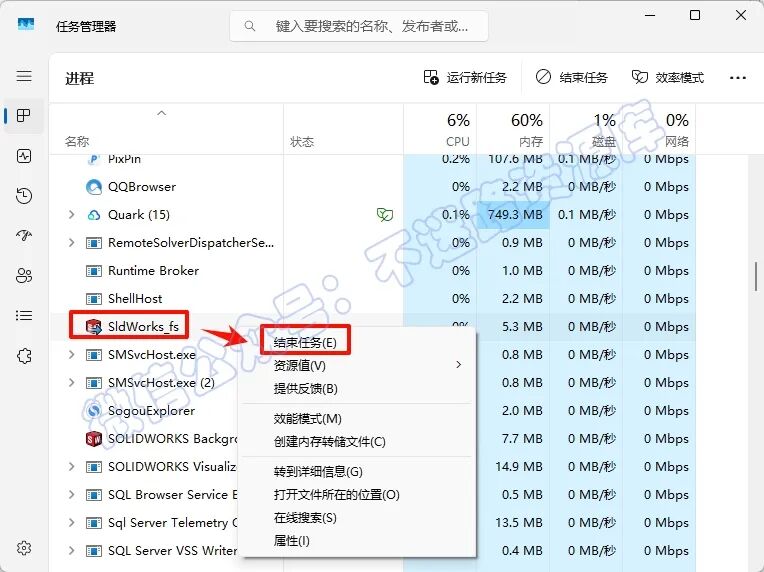This screenshot has width=764, height=572.
Task: Sort by the 网络 column header
Action: [659, 129]
